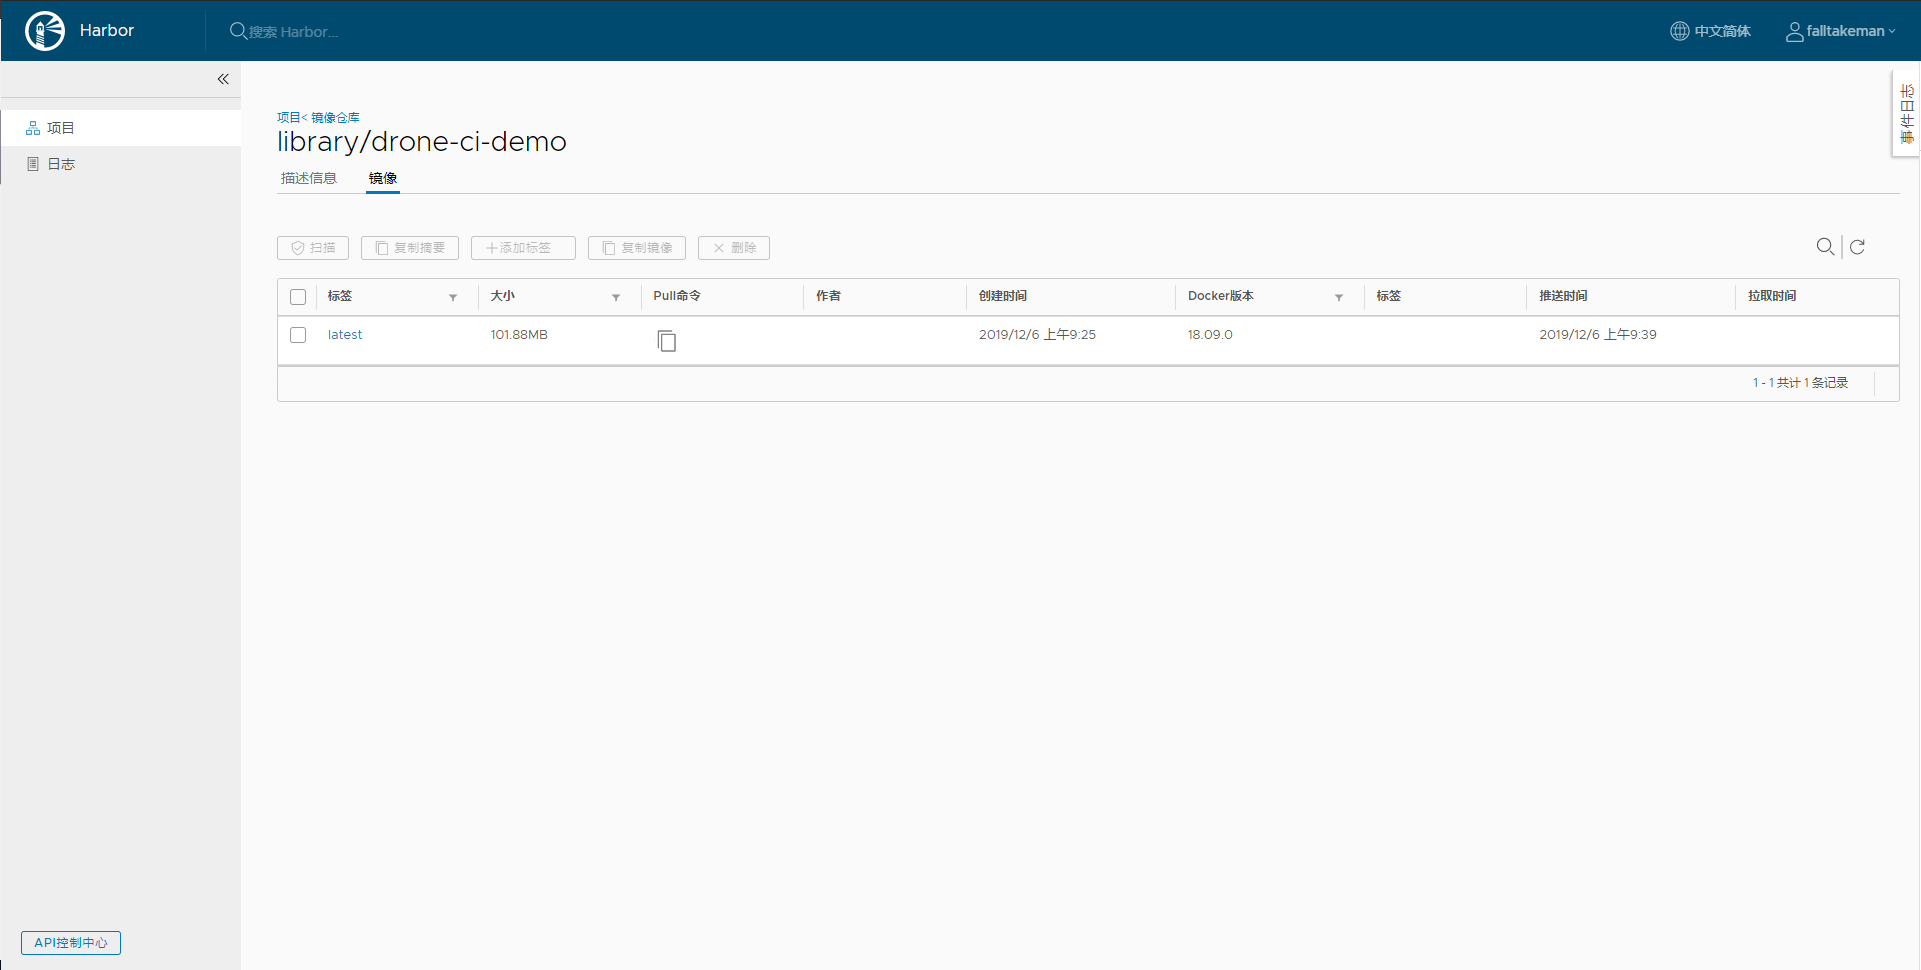Open the search filter above the tag table
The height and width of the screenshot is (970, 1921).
[1825, 247]
